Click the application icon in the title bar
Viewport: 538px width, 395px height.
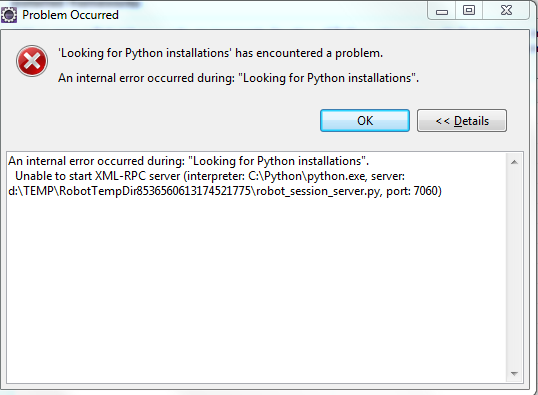[9, 15]
